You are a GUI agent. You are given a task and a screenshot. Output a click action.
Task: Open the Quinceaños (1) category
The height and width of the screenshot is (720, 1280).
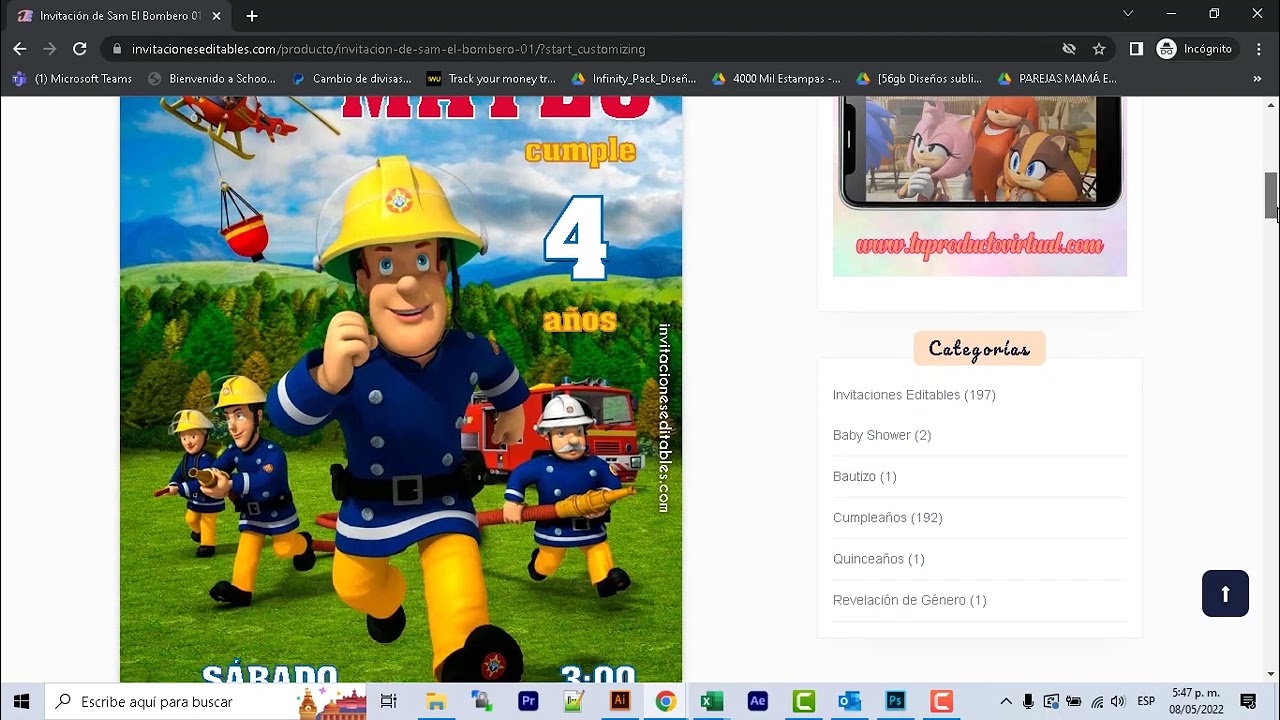click(879, 559)
